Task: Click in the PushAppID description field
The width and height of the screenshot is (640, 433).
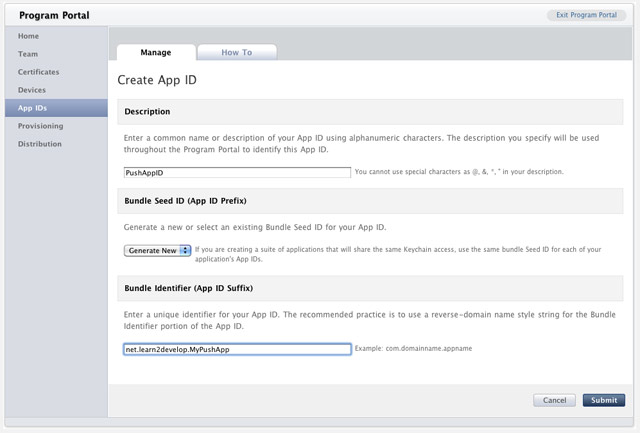Action: coord(236,172)
